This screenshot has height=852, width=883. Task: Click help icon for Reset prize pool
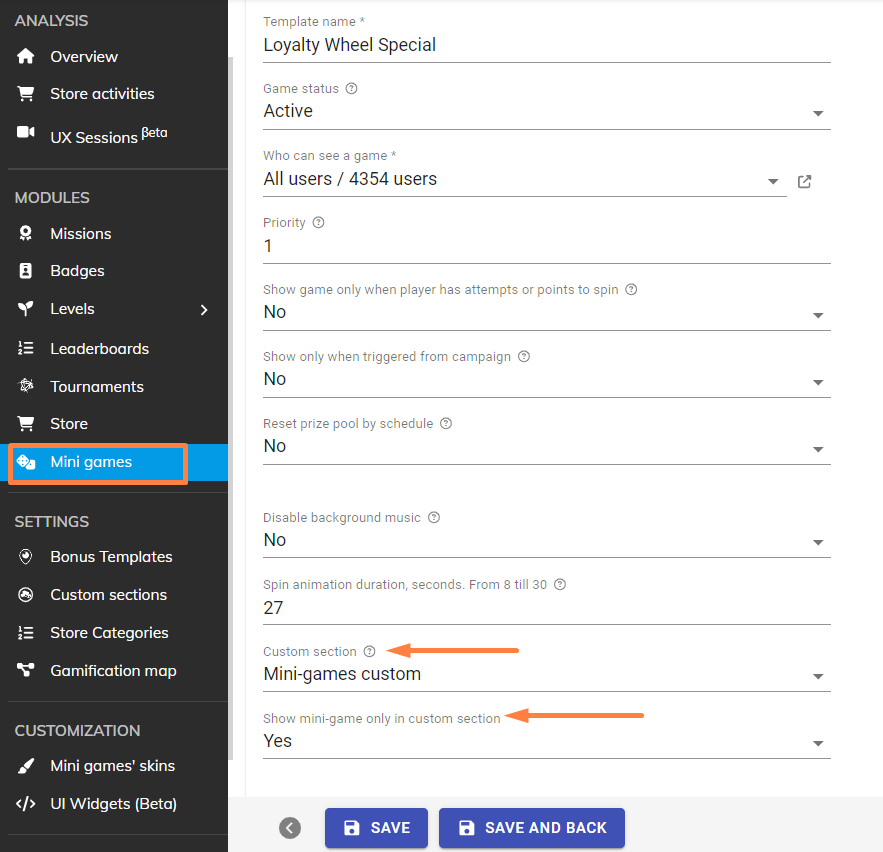pos(446,423)
